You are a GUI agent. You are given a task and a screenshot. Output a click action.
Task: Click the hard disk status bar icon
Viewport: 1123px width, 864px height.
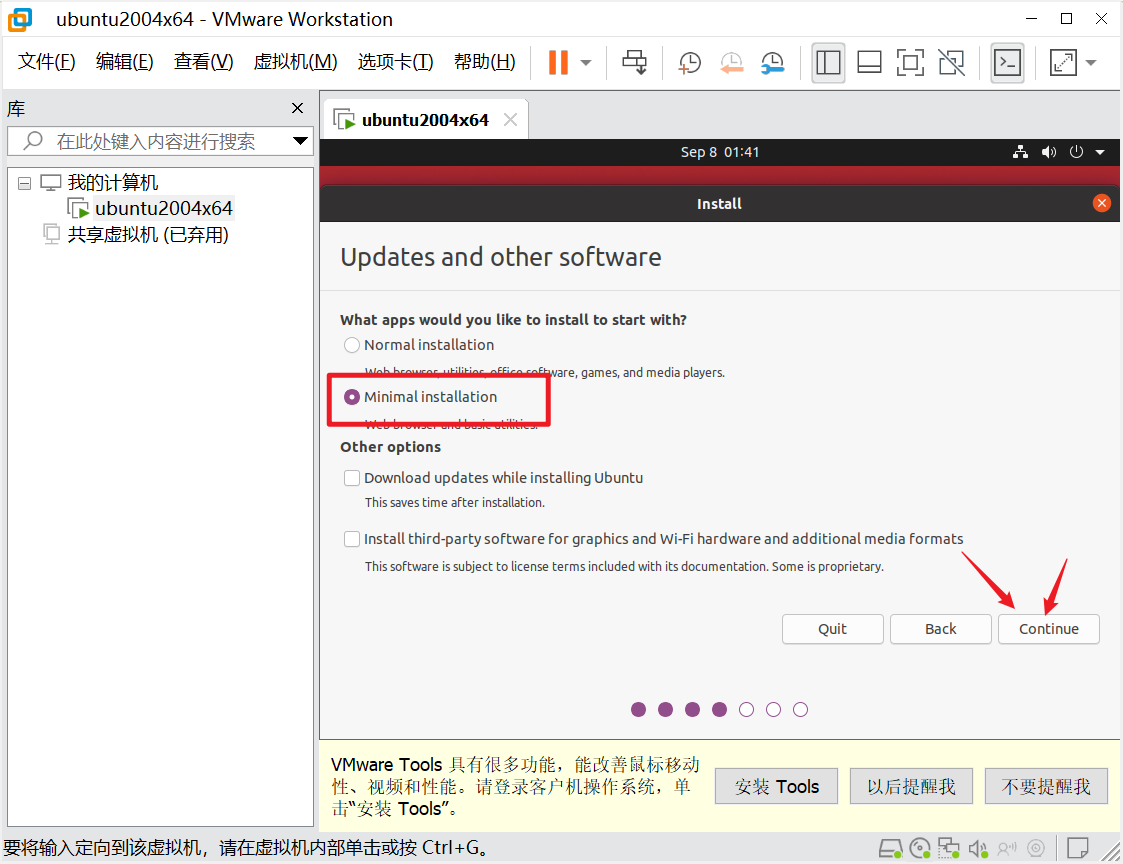click(890, 849)
